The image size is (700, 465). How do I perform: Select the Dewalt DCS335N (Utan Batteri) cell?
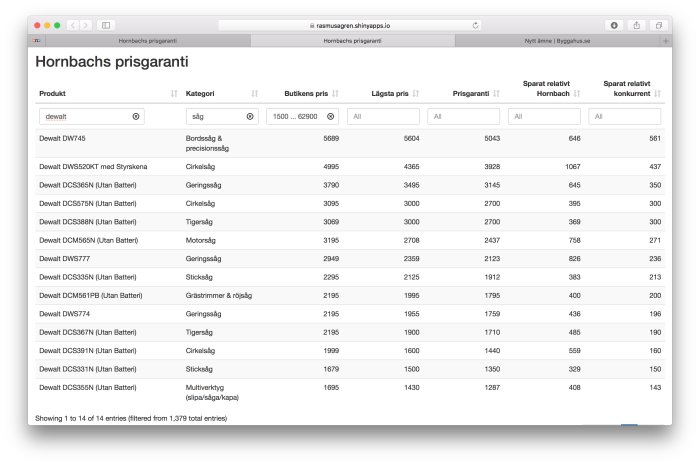108,277
